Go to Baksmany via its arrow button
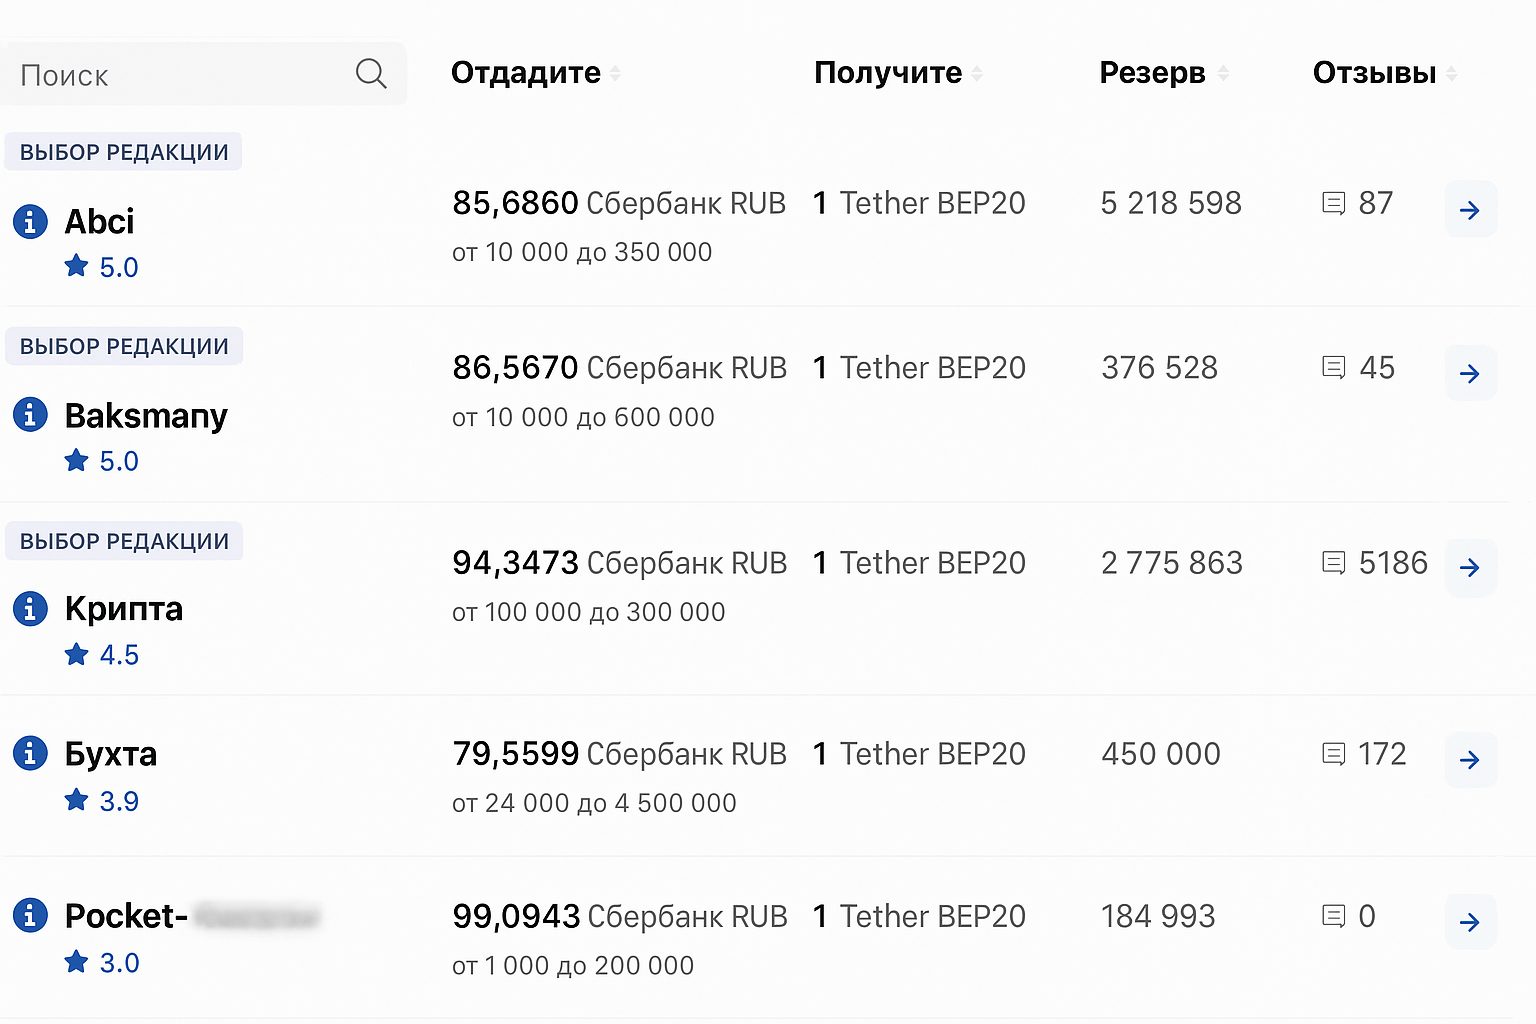 1470,374
